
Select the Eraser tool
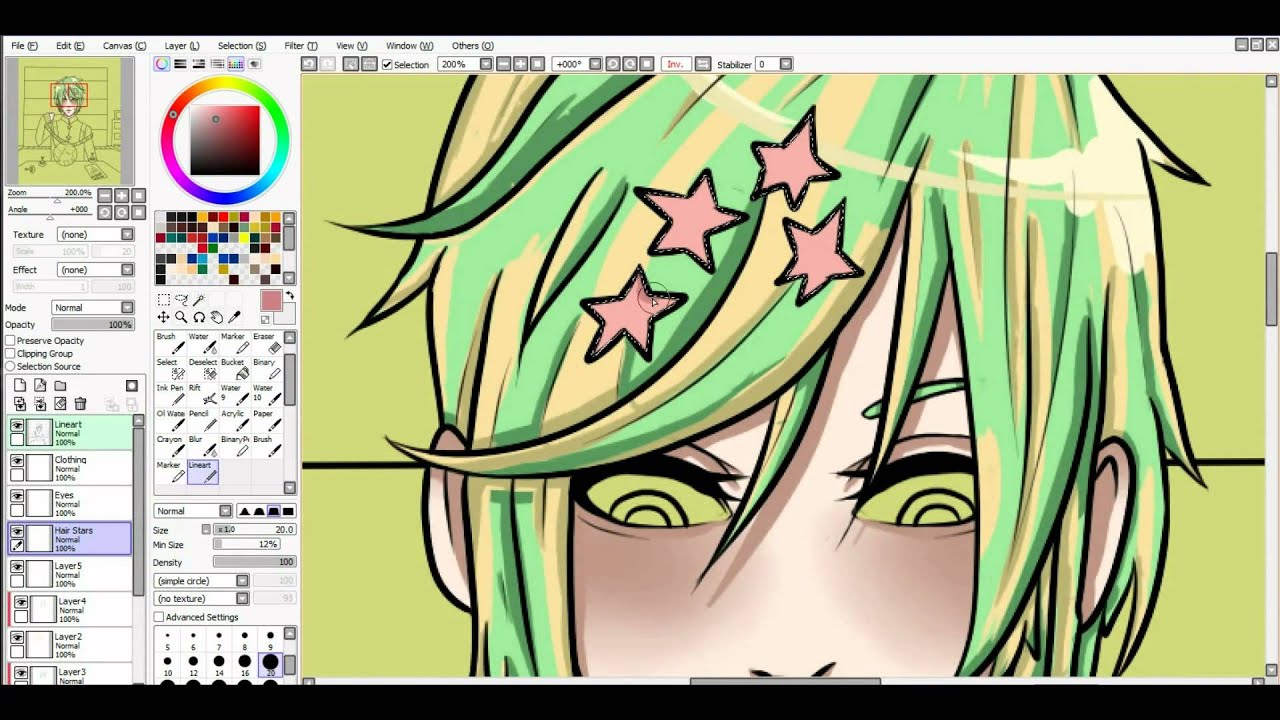tap(266, 343)
